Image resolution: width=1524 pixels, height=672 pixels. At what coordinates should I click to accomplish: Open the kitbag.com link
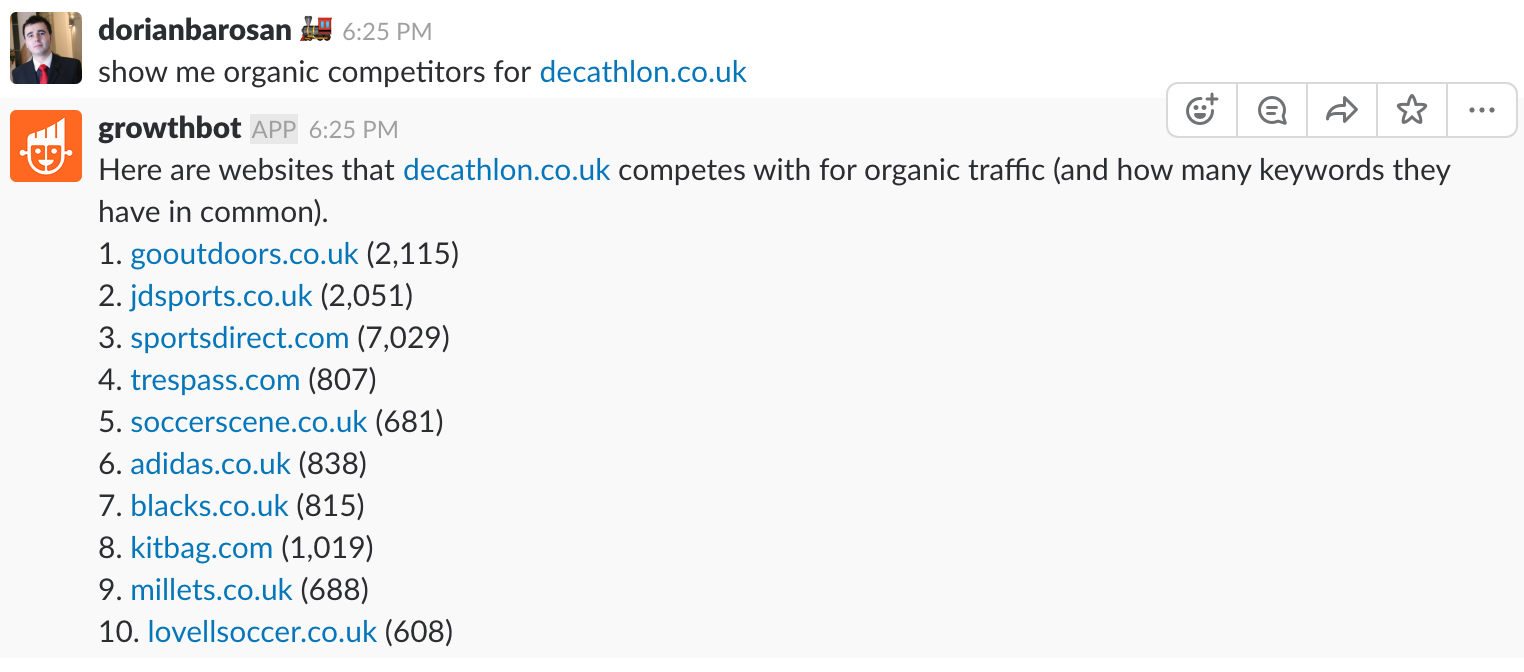pos(201,548)
